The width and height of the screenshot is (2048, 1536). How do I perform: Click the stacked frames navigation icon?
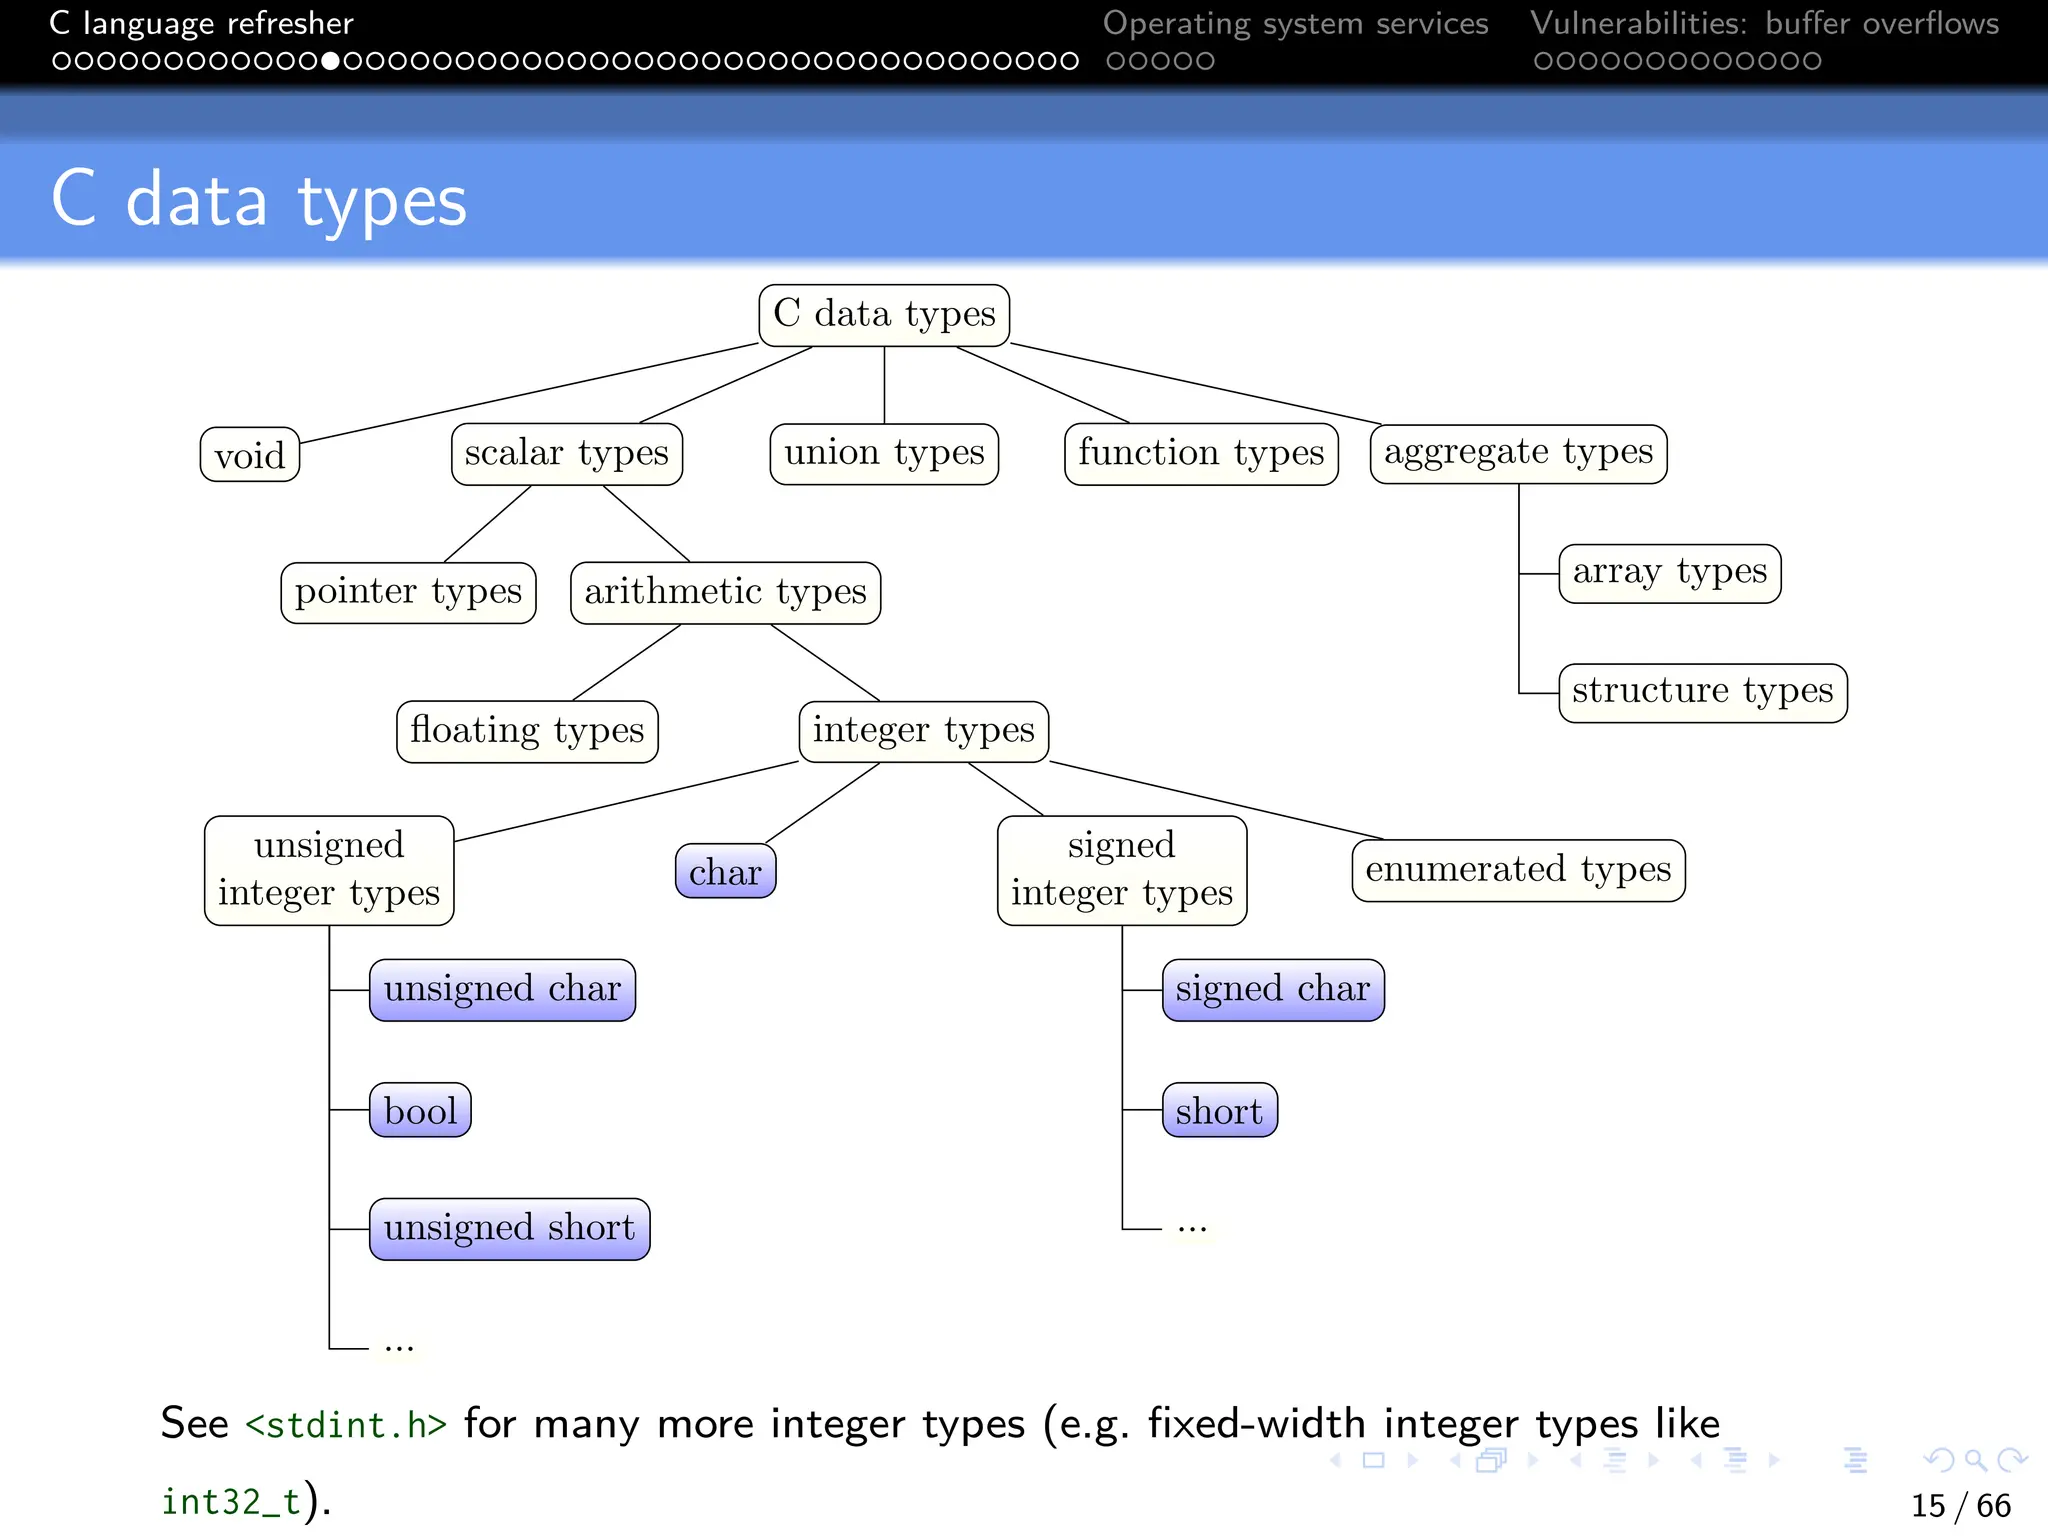point(1491,1461)
